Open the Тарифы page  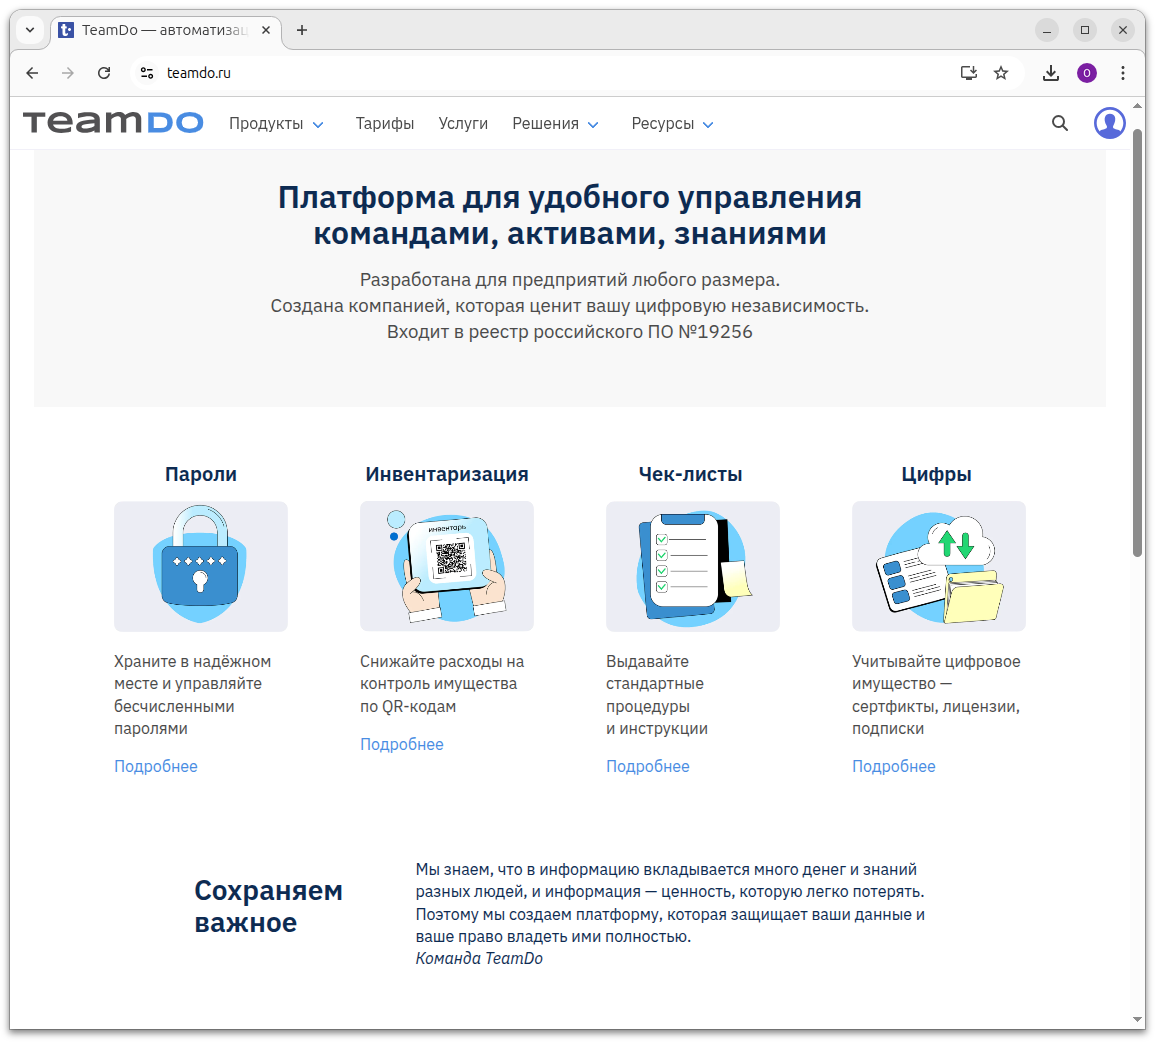point(385,124)
